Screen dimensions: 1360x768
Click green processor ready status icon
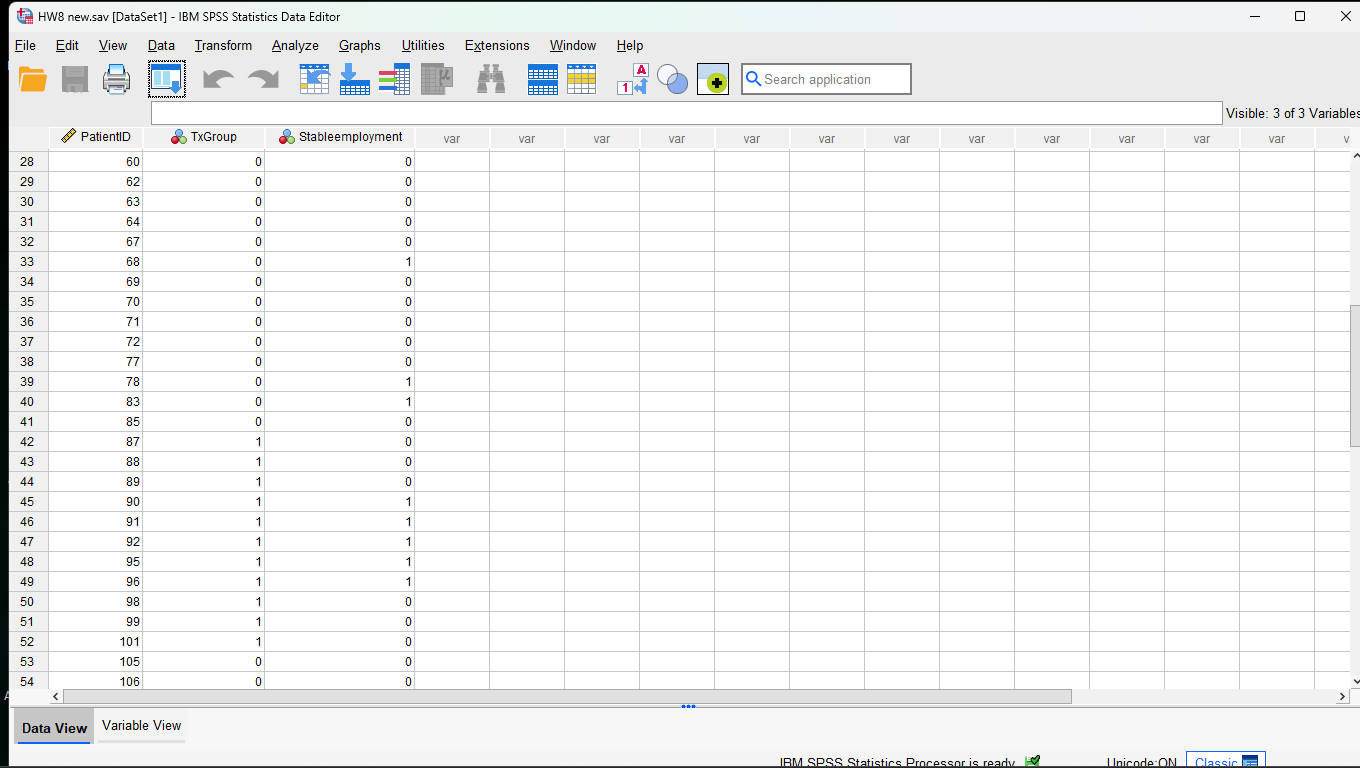coord(1033,761)
